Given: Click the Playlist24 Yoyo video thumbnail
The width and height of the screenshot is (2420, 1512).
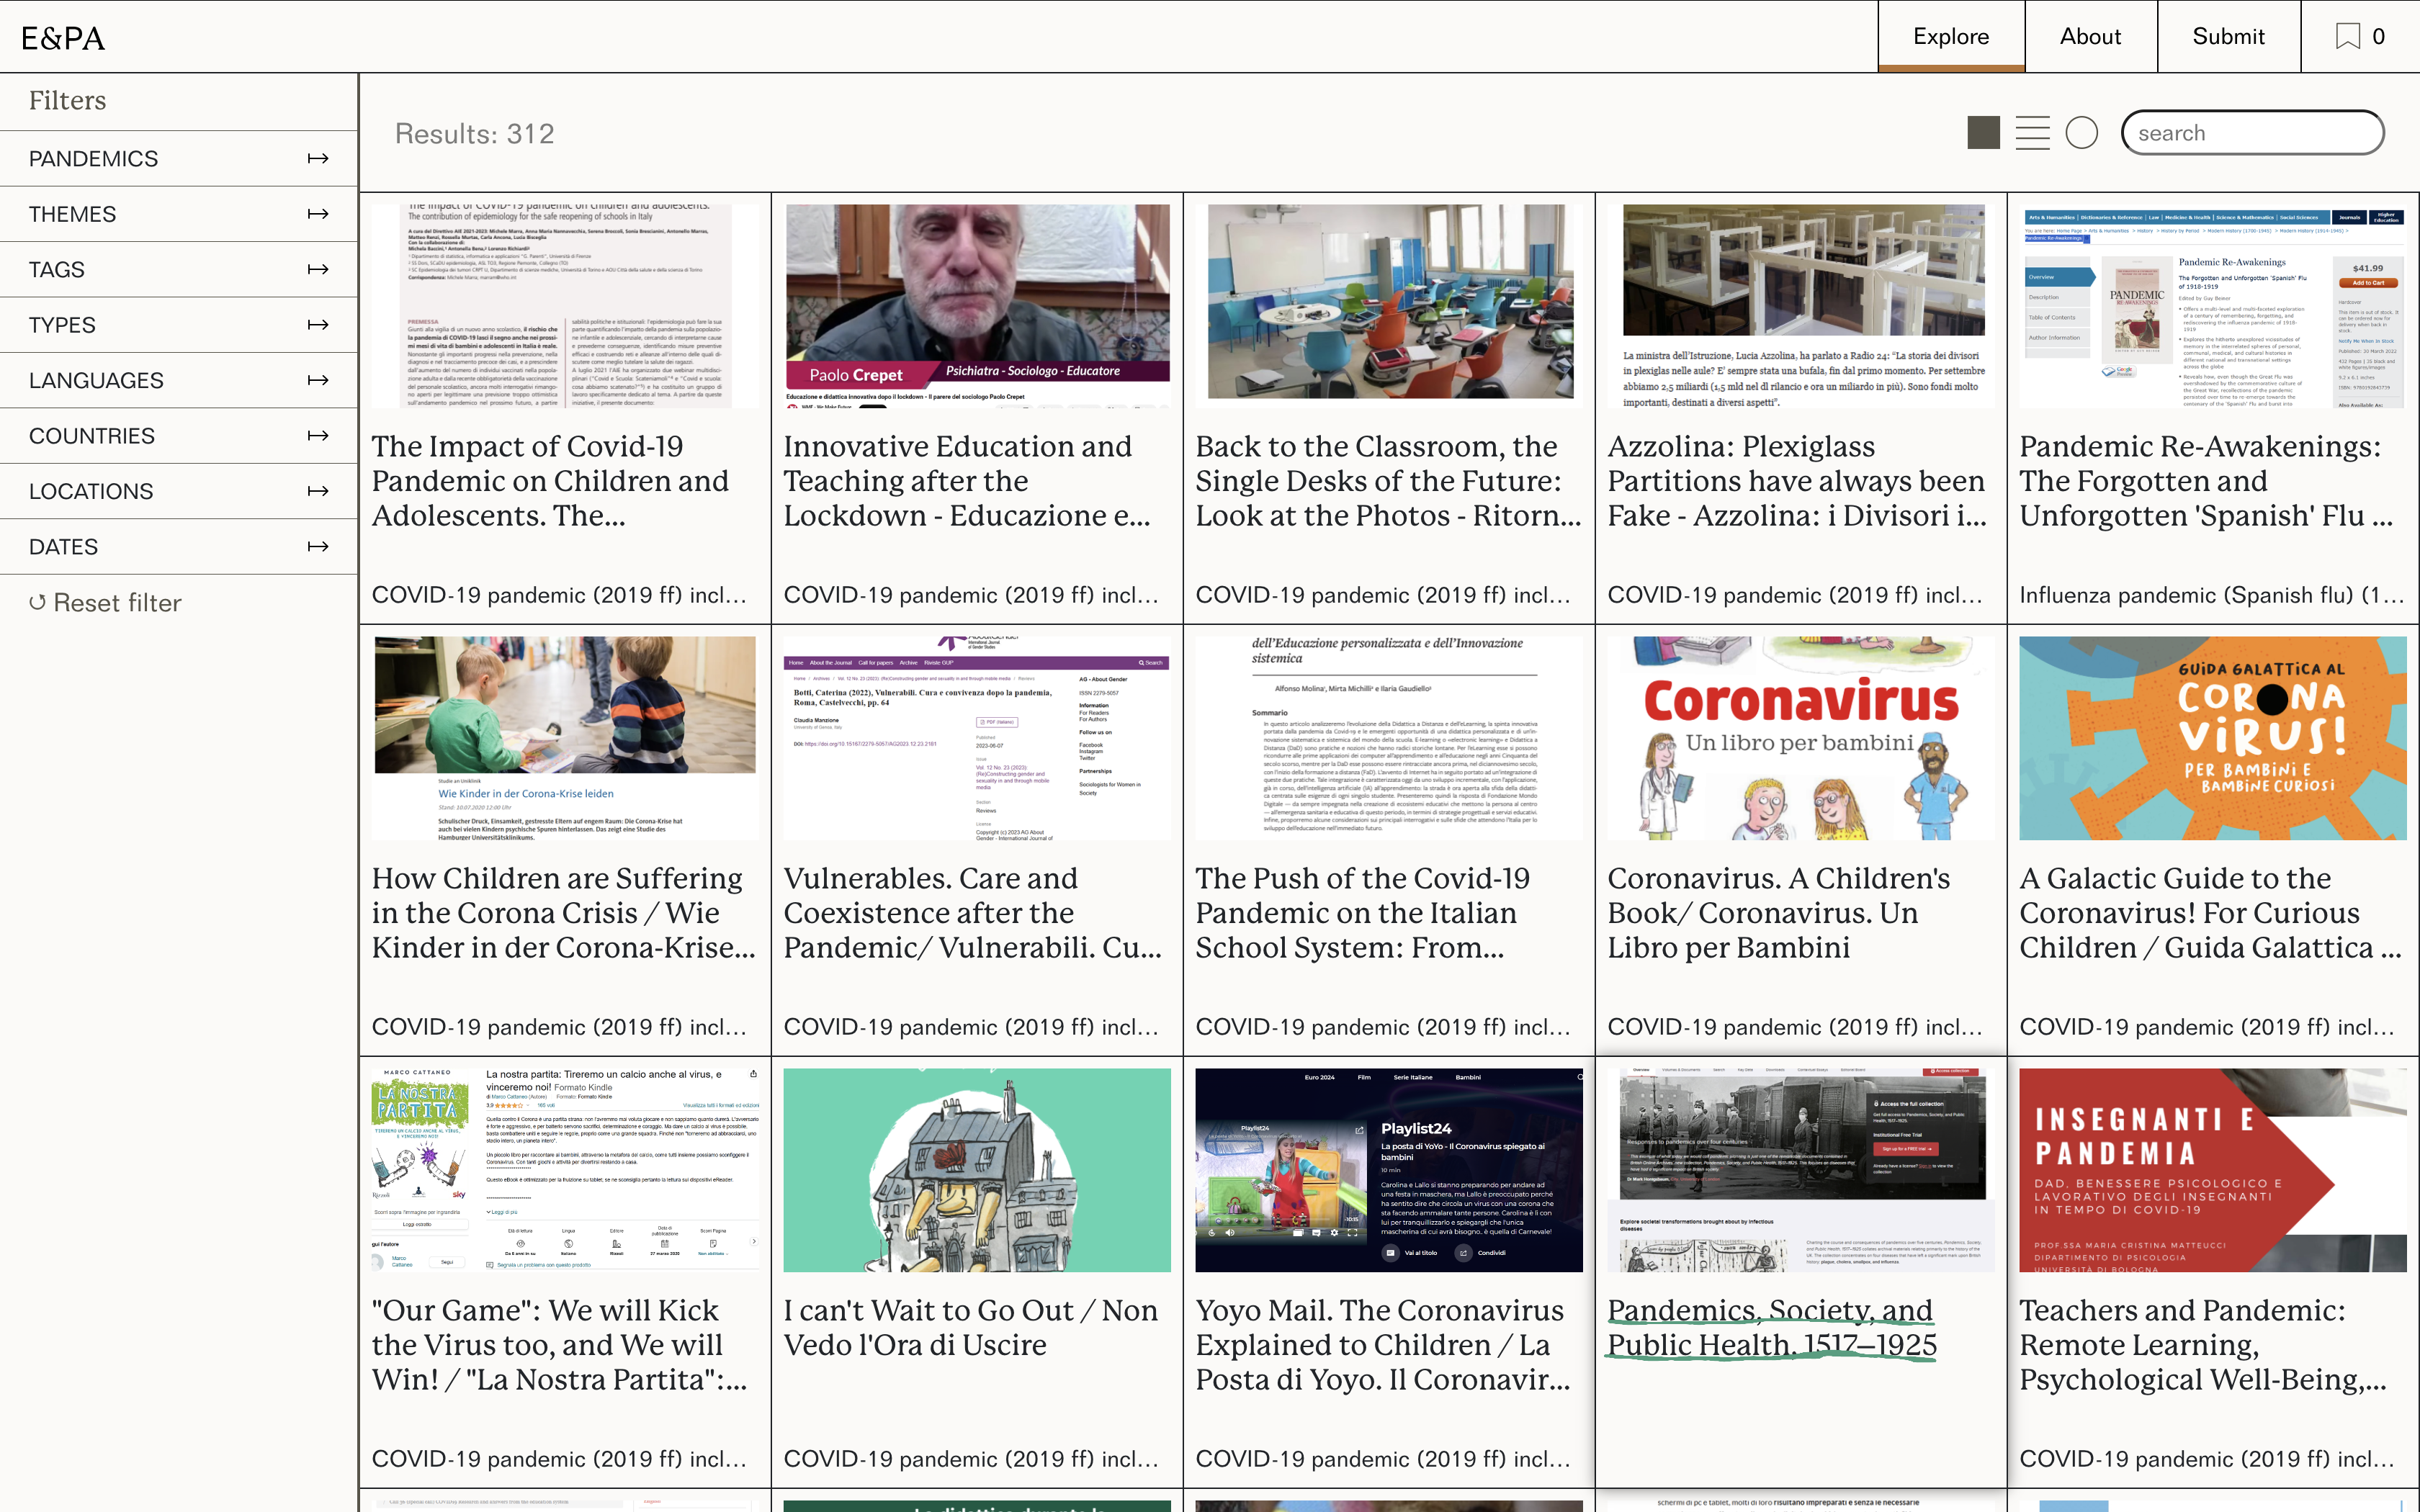Looking at the screenshot, I should 1389,1170.
